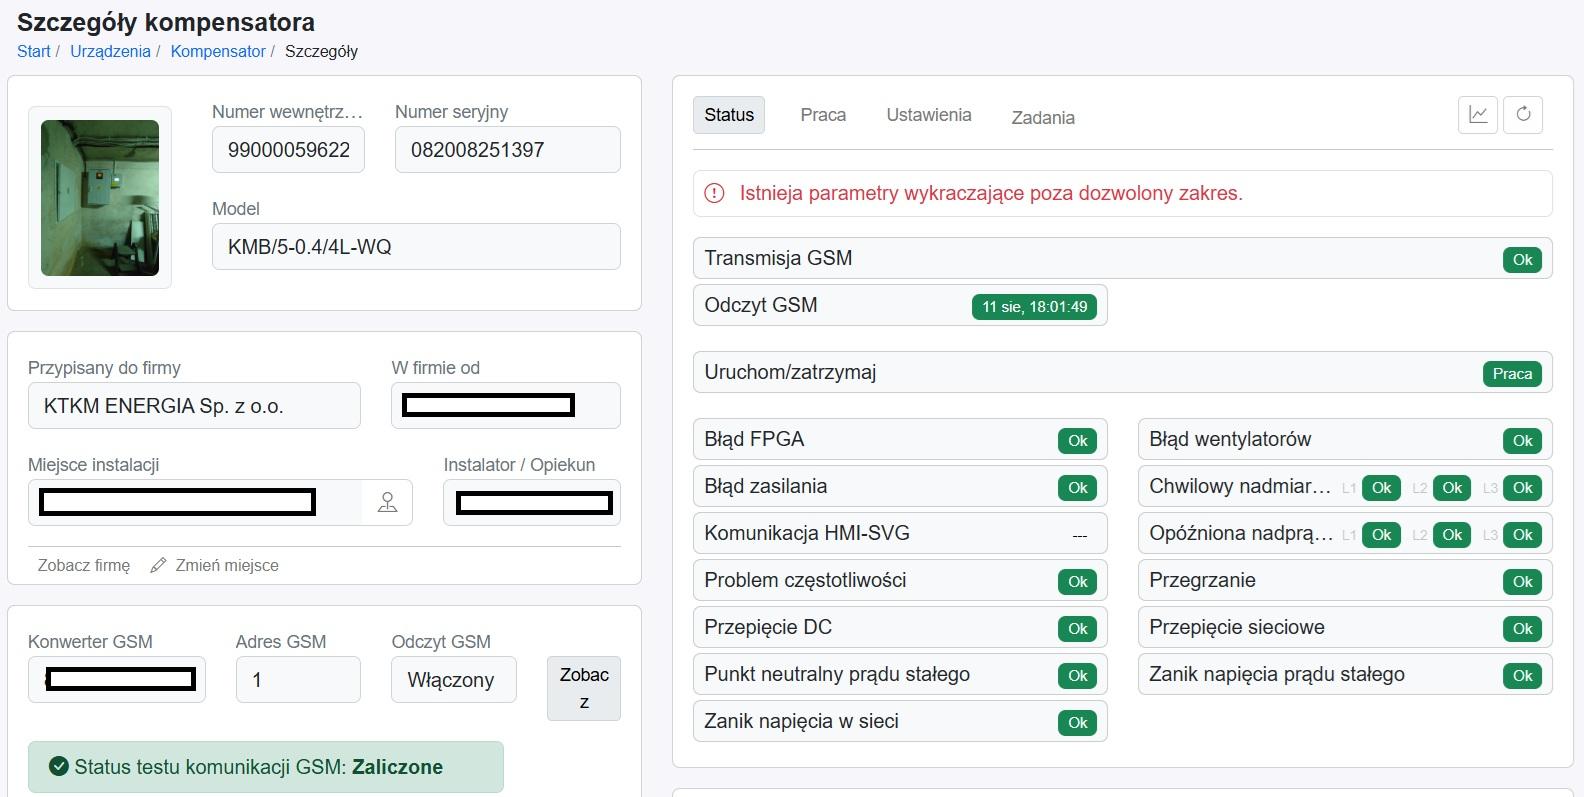Viewport: 1584px width, 797px height.
Task: Click the Praca badge in Uruchom/zatrzymaj row
Action: [1512, 374]
